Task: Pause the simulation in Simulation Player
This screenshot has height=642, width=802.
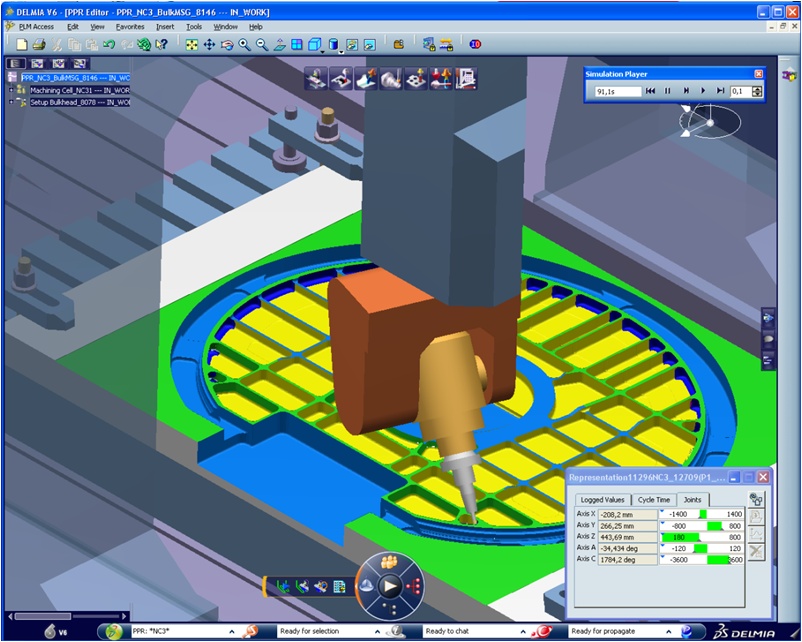Action: (667, 91)
